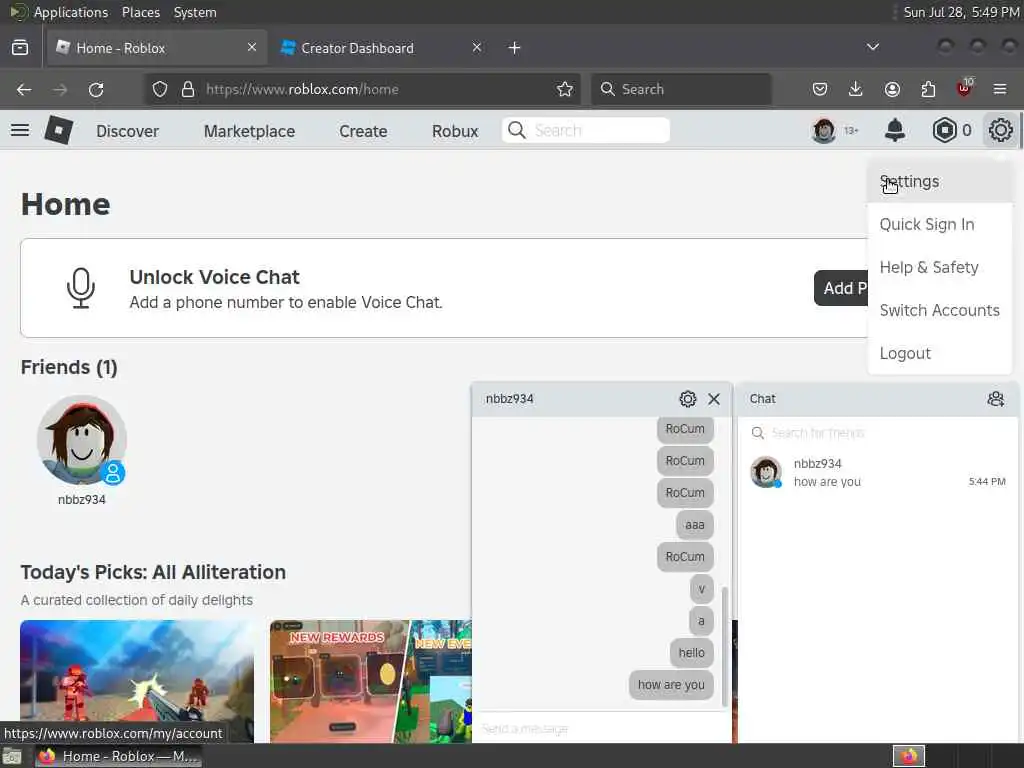Click the Chat panel header
Screen dimensions: 1024x768
click(x=878, y=399)
